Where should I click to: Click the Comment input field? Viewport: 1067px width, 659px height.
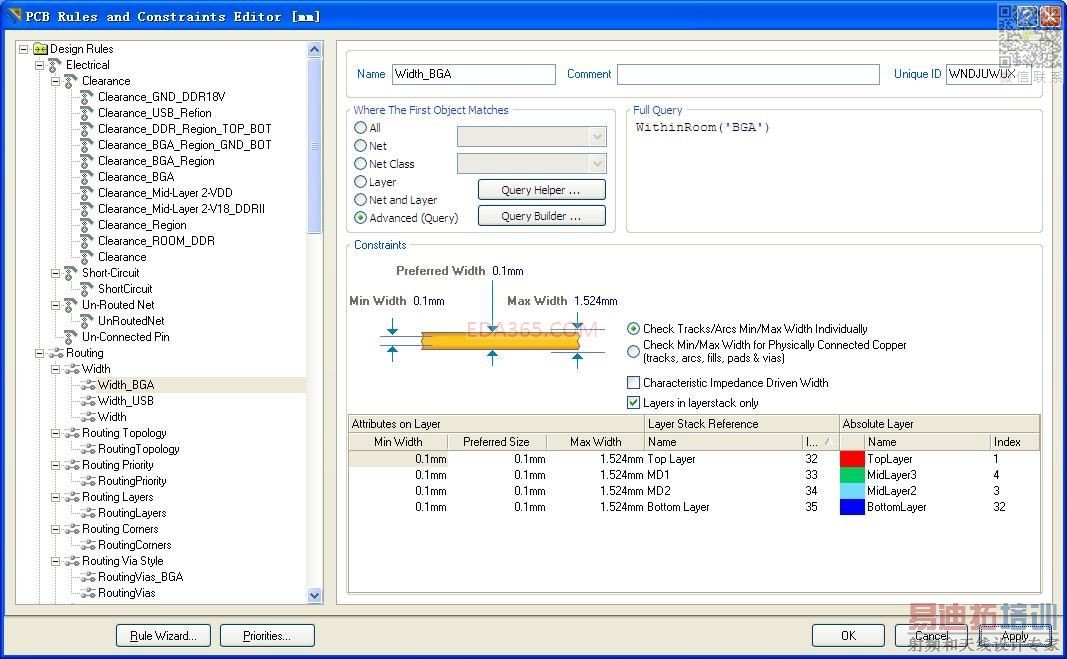pos(749,74)
